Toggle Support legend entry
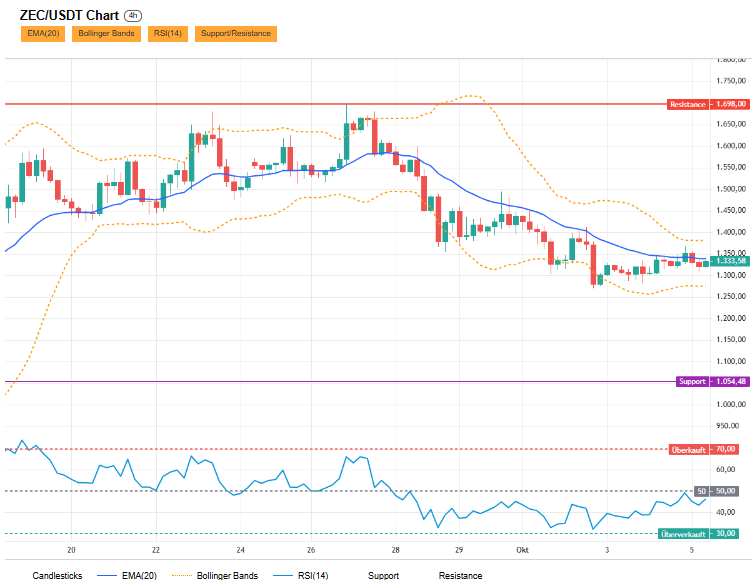 (x=383, y=575)
